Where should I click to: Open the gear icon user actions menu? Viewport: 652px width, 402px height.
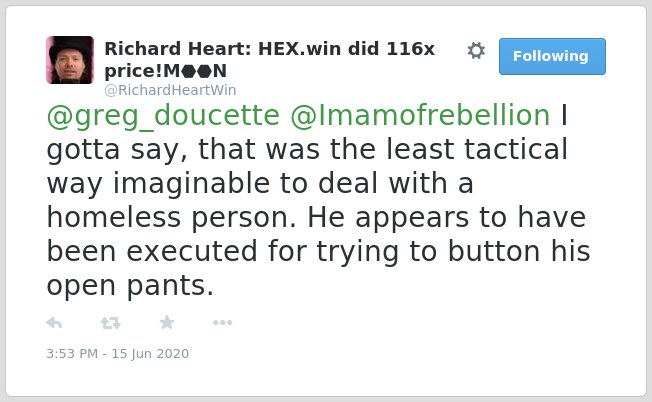pyautogui.click(x=476, y=51)
